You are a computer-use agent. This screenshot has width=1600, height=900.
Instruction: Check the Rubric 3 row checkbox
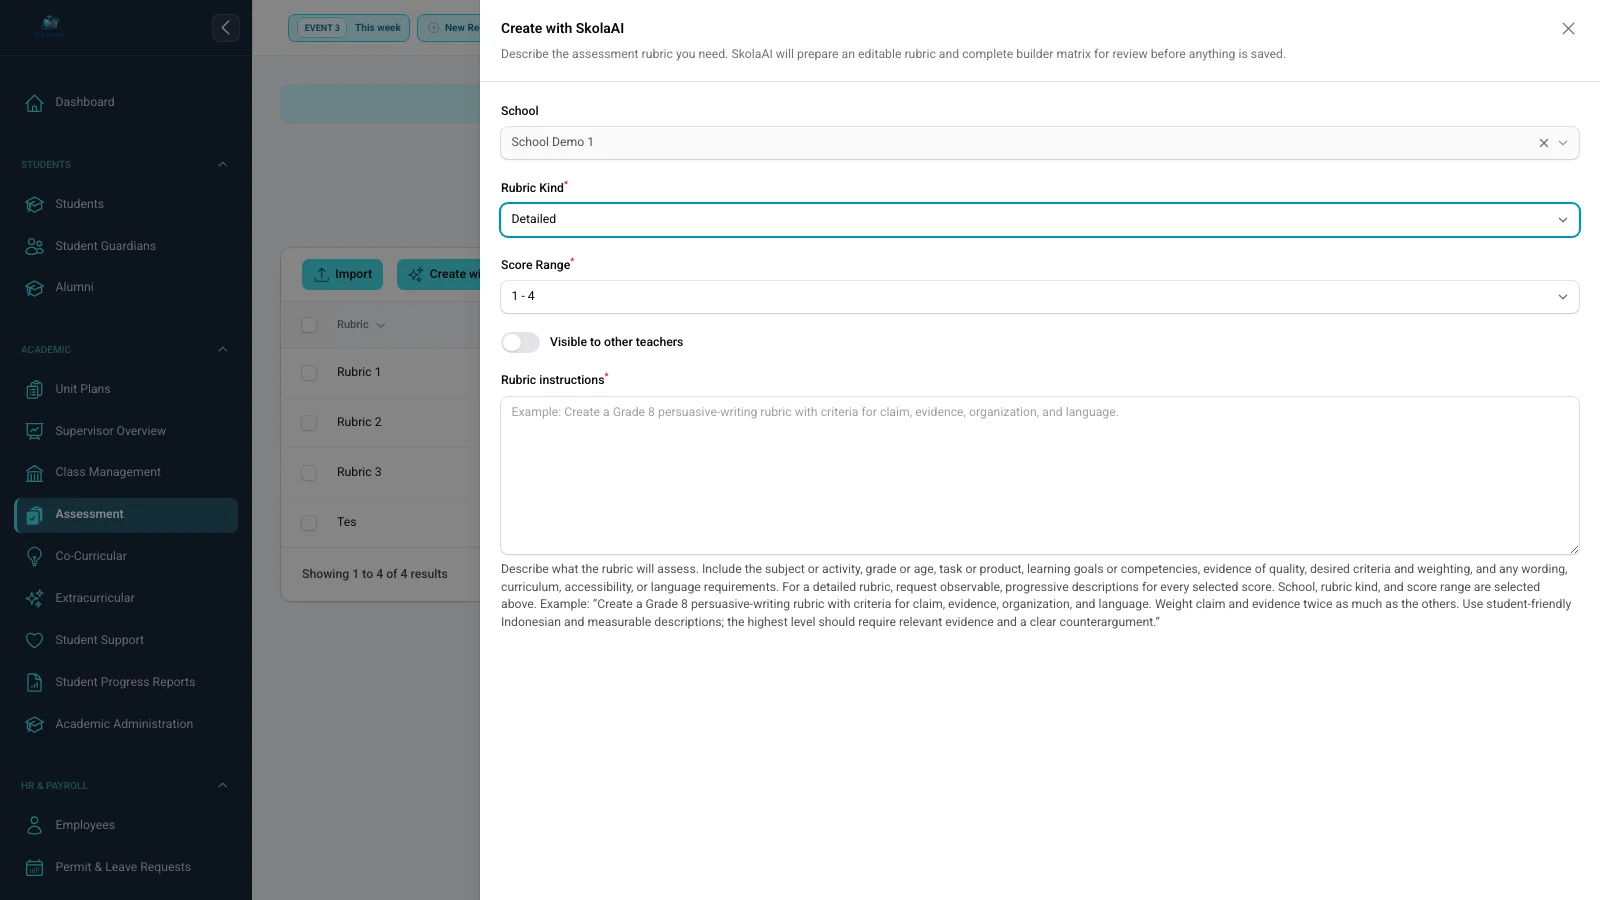coord(309,473)
